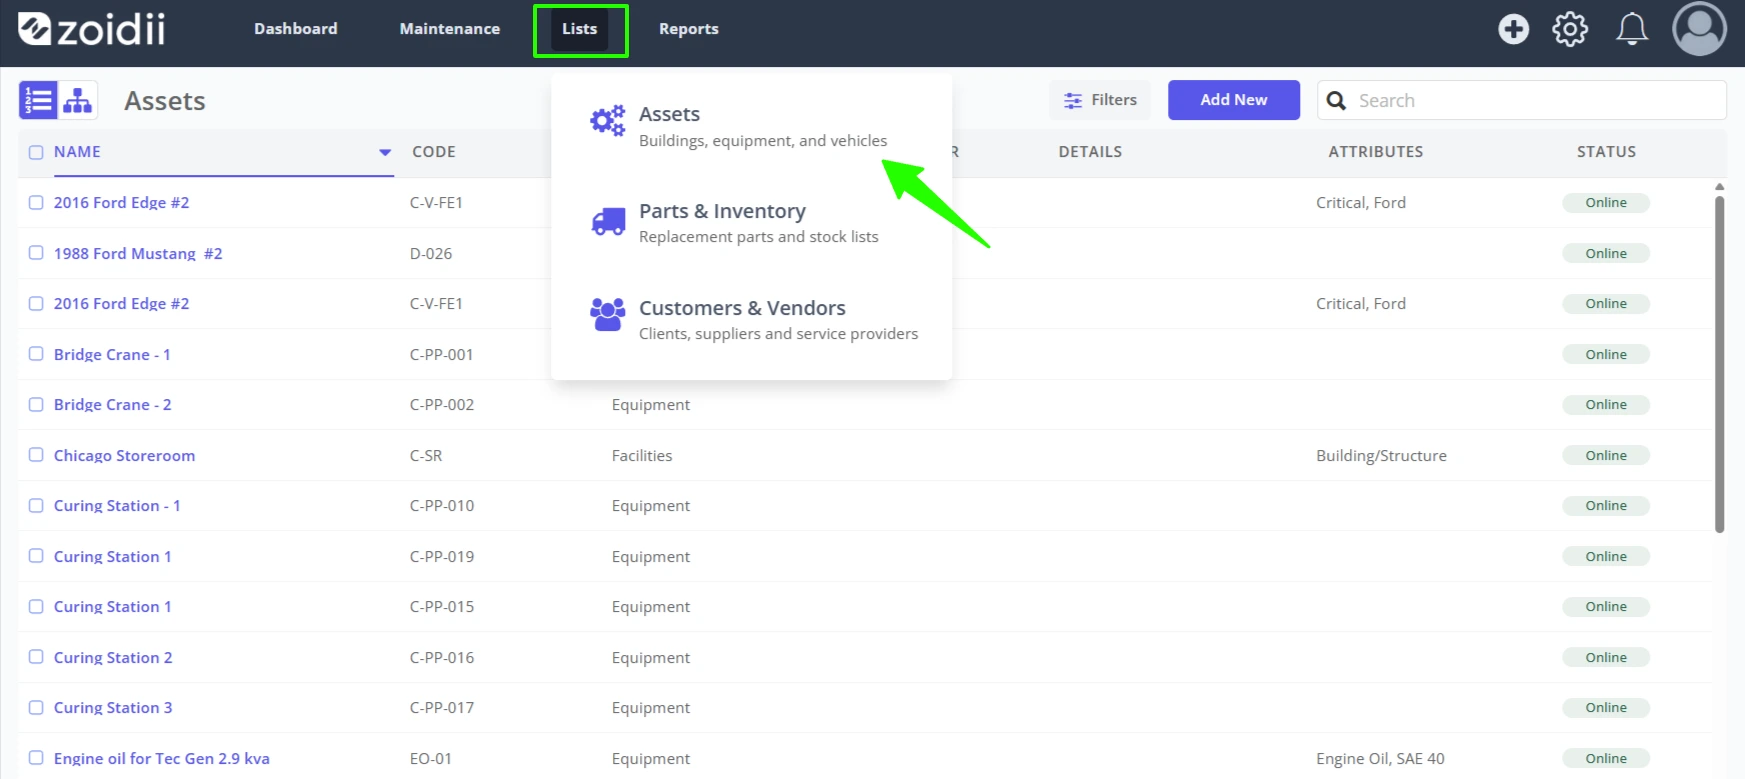The image size is (1745, 779).
Task: Switch to list view icon
Action: 38,100
